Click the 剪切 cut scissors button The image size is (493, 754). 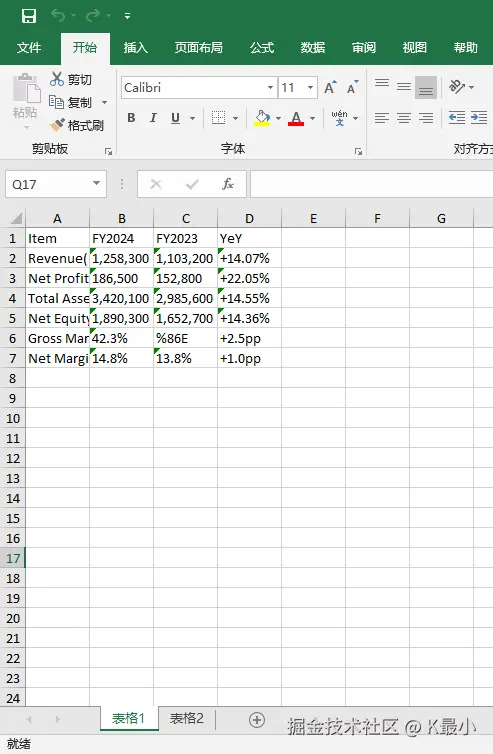click(x=71, y=79)
